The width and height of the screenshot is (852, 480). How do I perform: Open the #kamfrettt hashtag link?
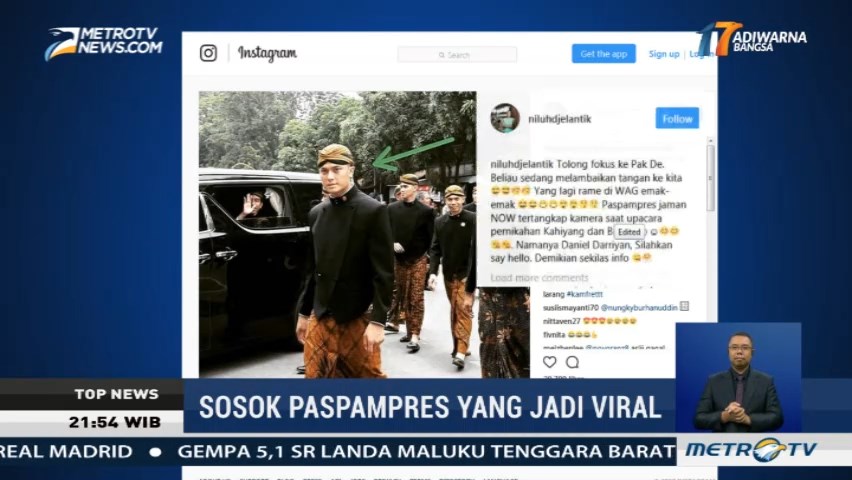coord(585,294)
